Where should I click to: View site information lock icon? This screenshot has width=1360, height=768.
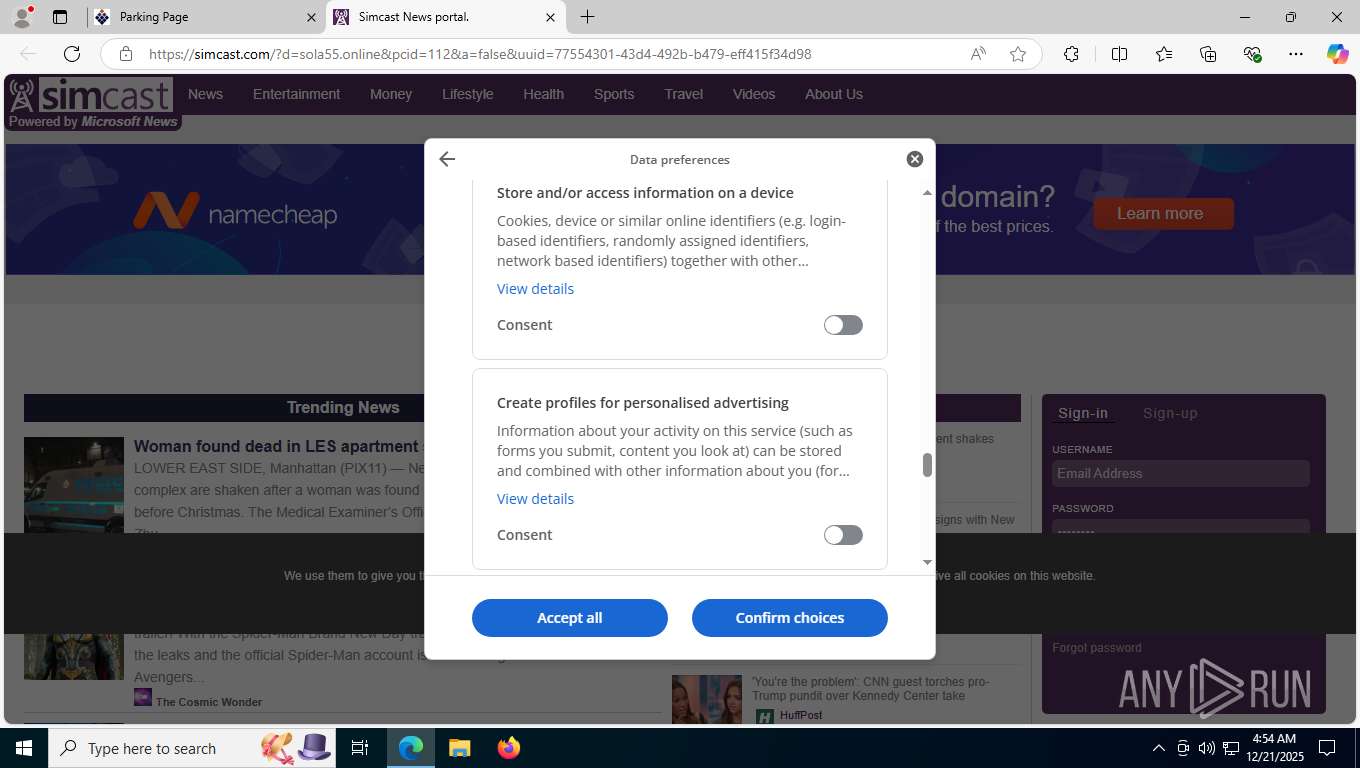pos(126,54)
